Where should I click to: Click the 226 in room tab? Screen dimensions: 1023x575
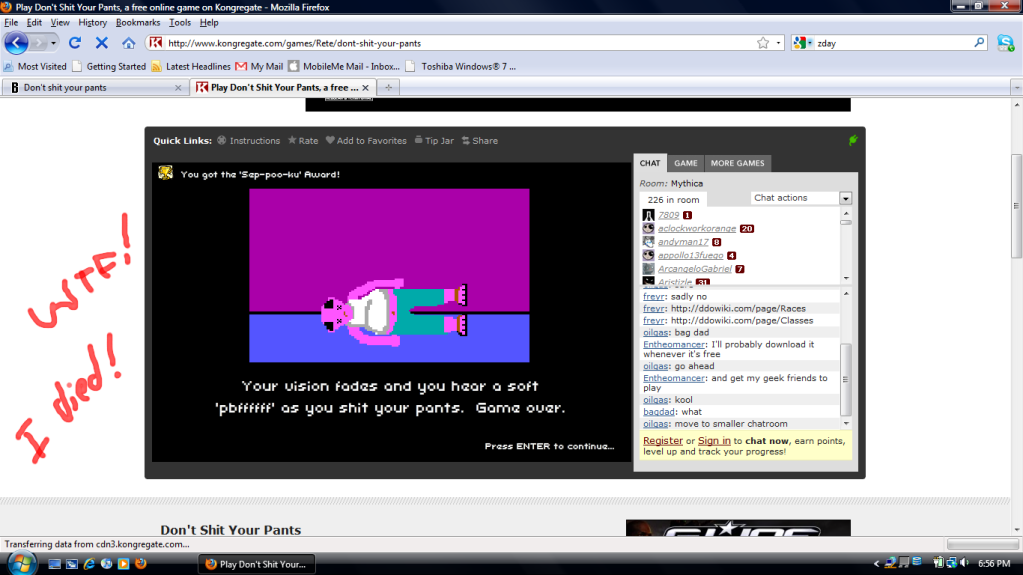(x=673, y=200)
